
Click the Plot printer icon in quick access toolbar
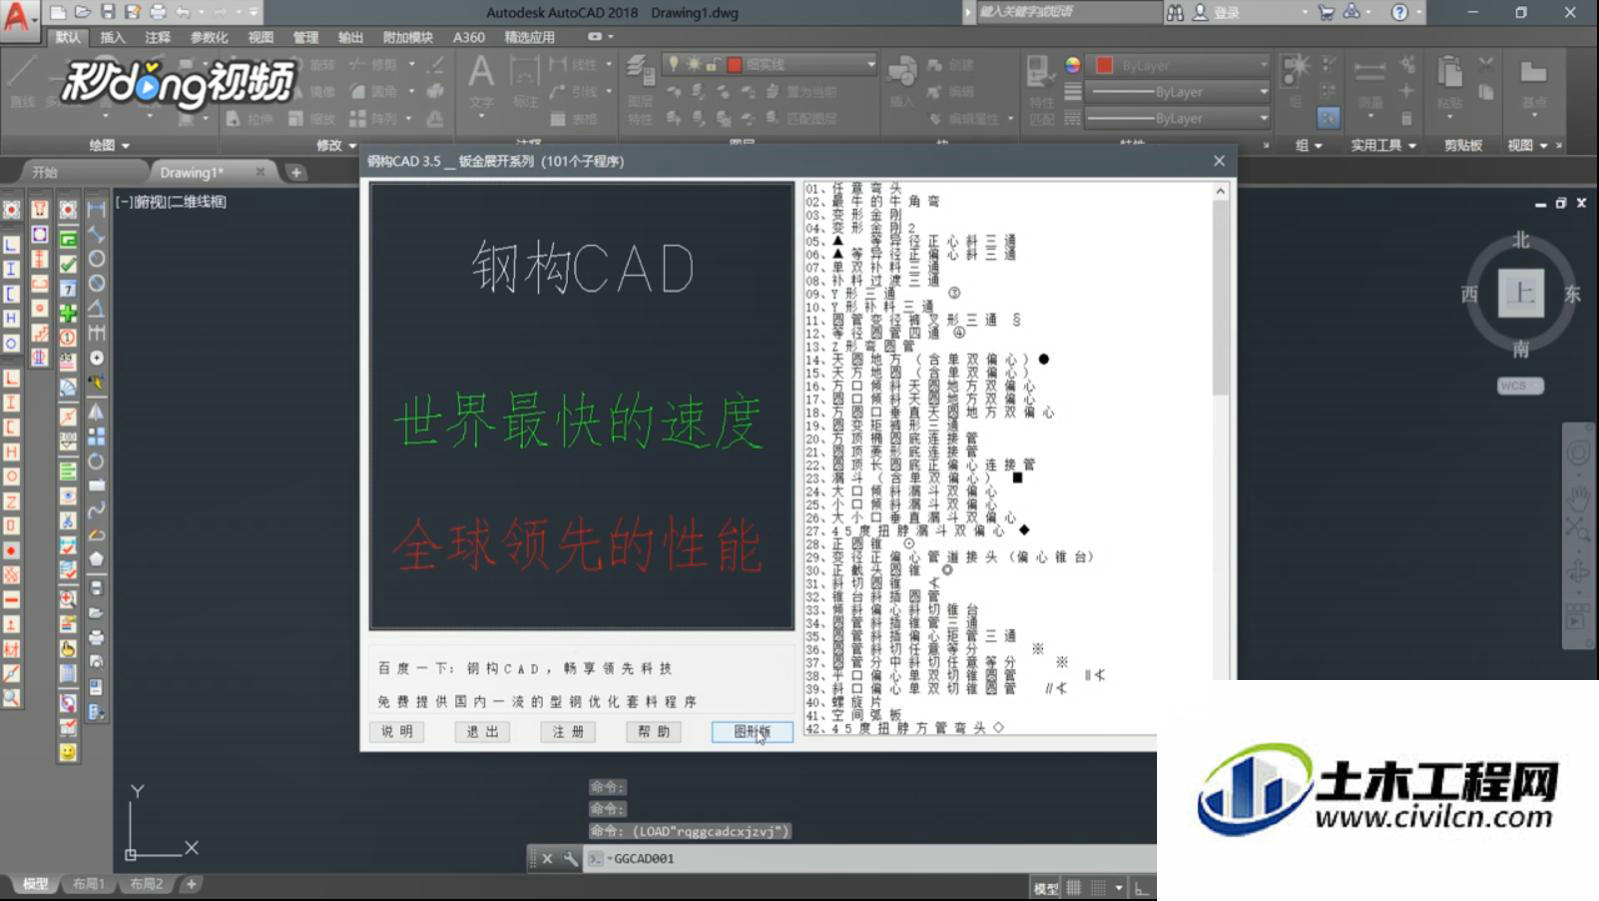point(158,12)
